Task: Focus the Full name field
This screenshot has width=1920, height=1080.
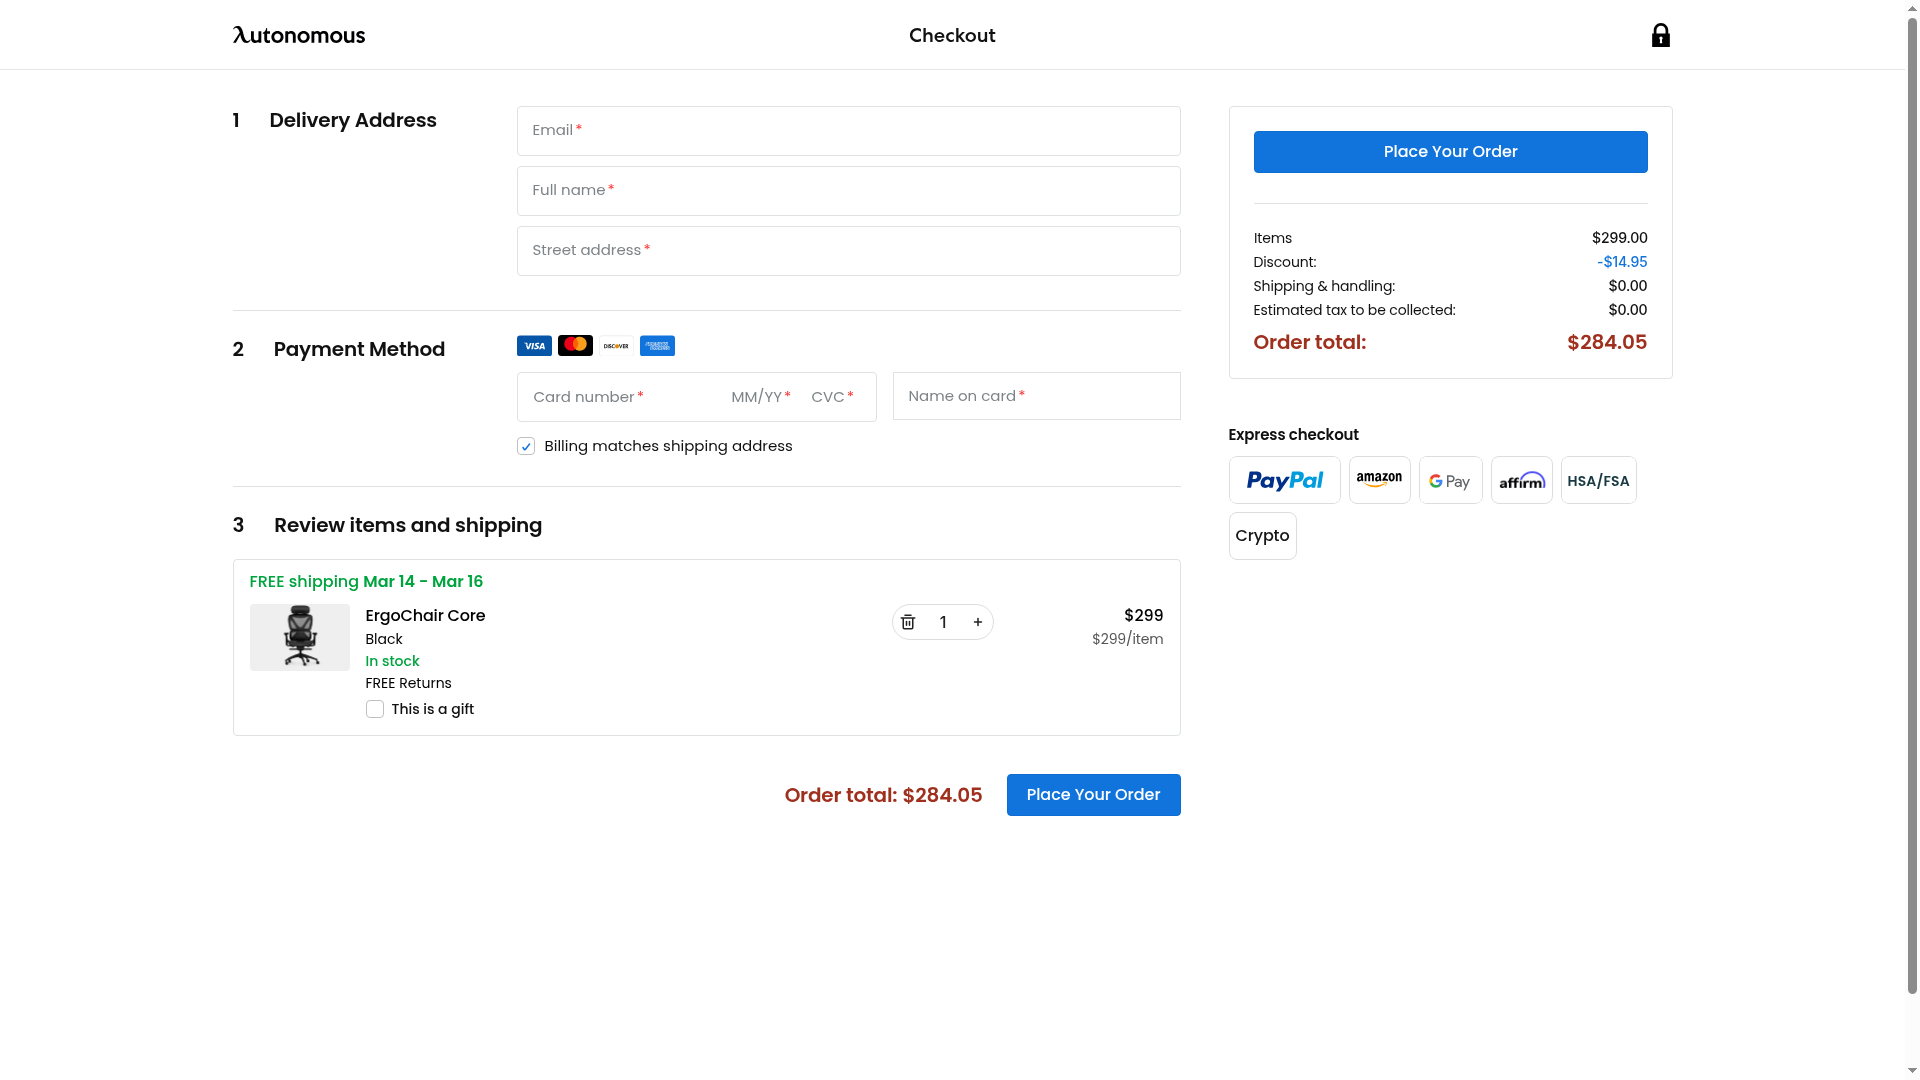Action: coord(848,191)
